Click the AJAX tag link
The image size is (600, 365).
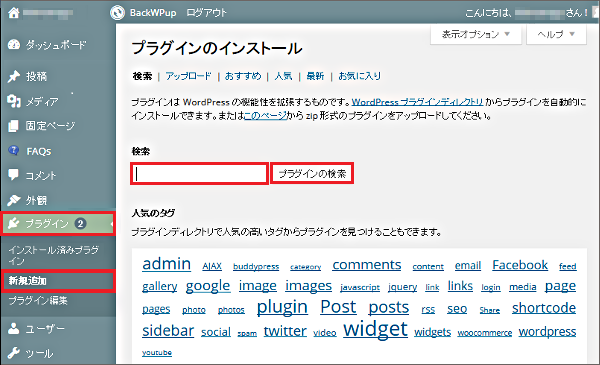point(212,266)
